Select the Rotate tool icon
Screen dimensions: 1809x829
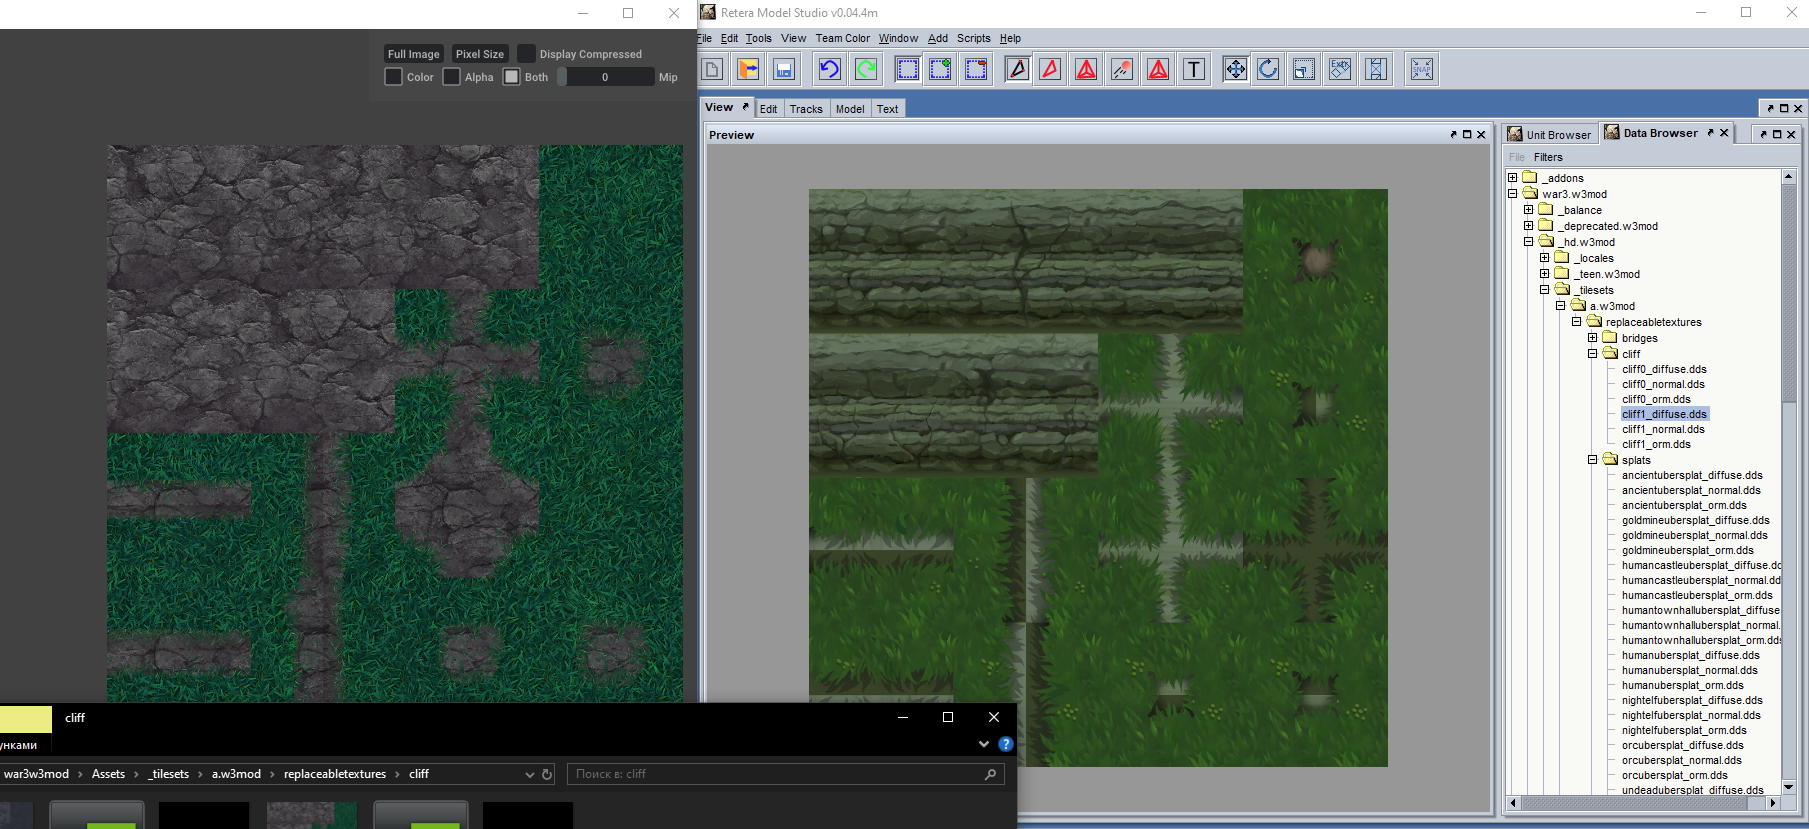click(1268, 69)
